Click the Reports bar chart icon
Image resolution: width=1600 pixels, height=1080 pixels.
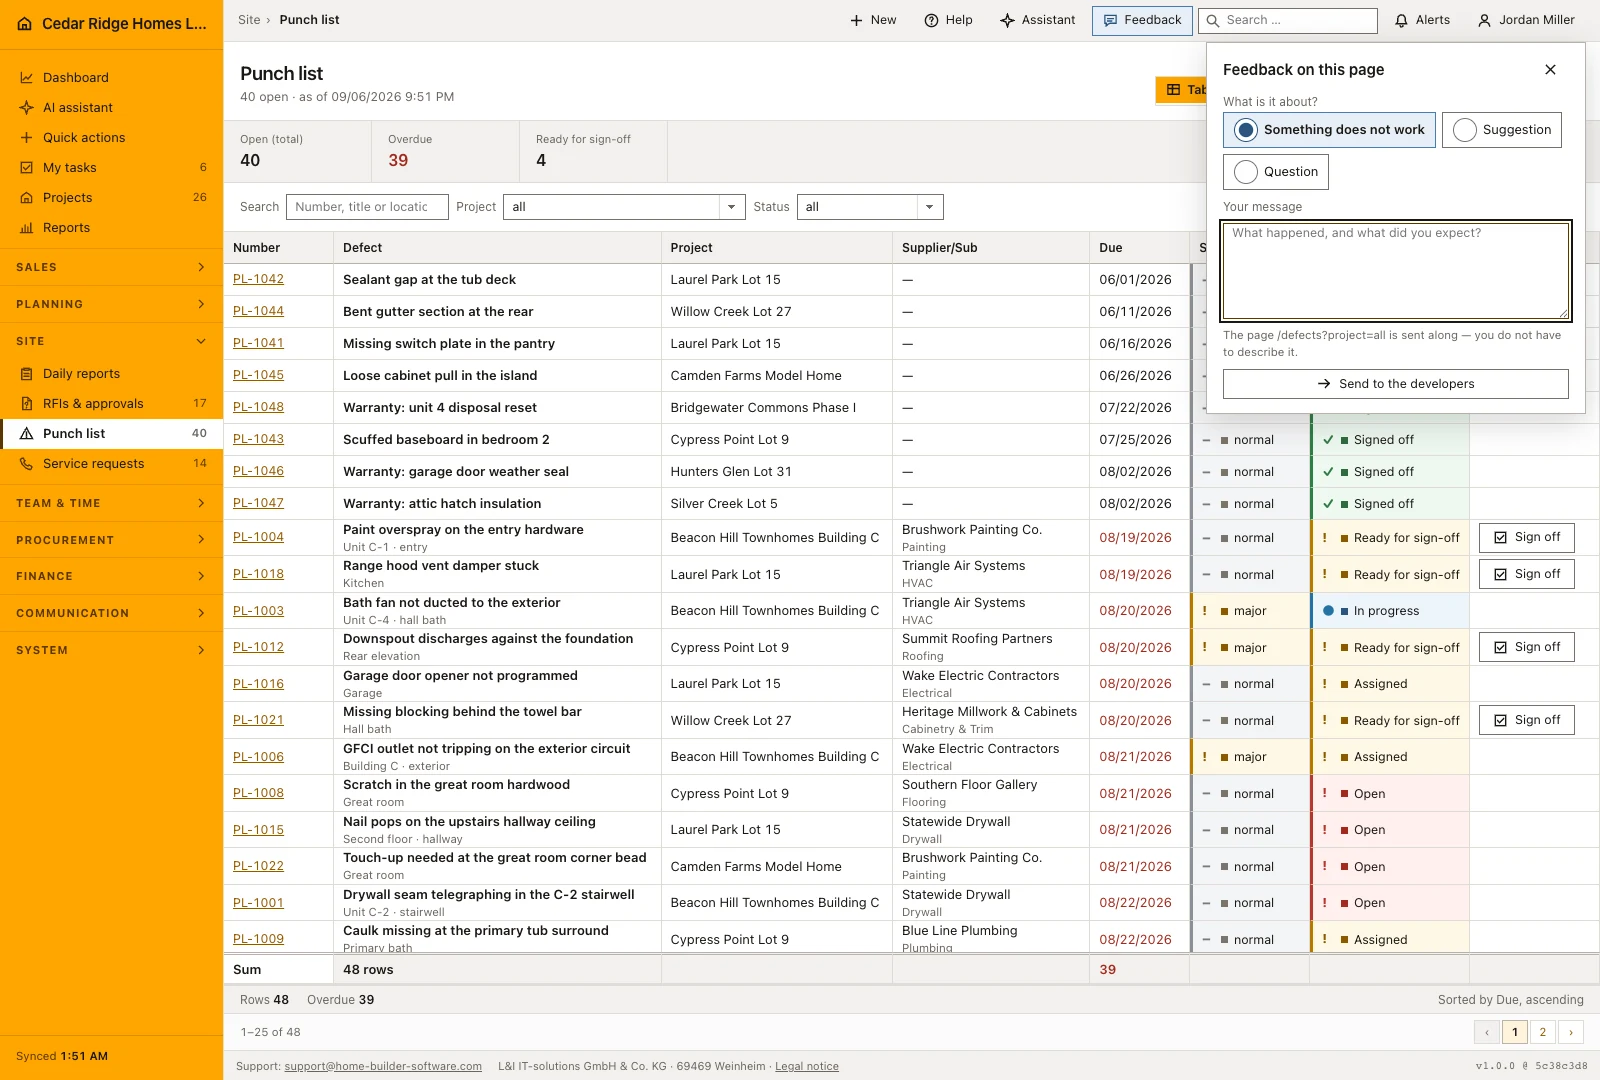(x=27, y=228)
